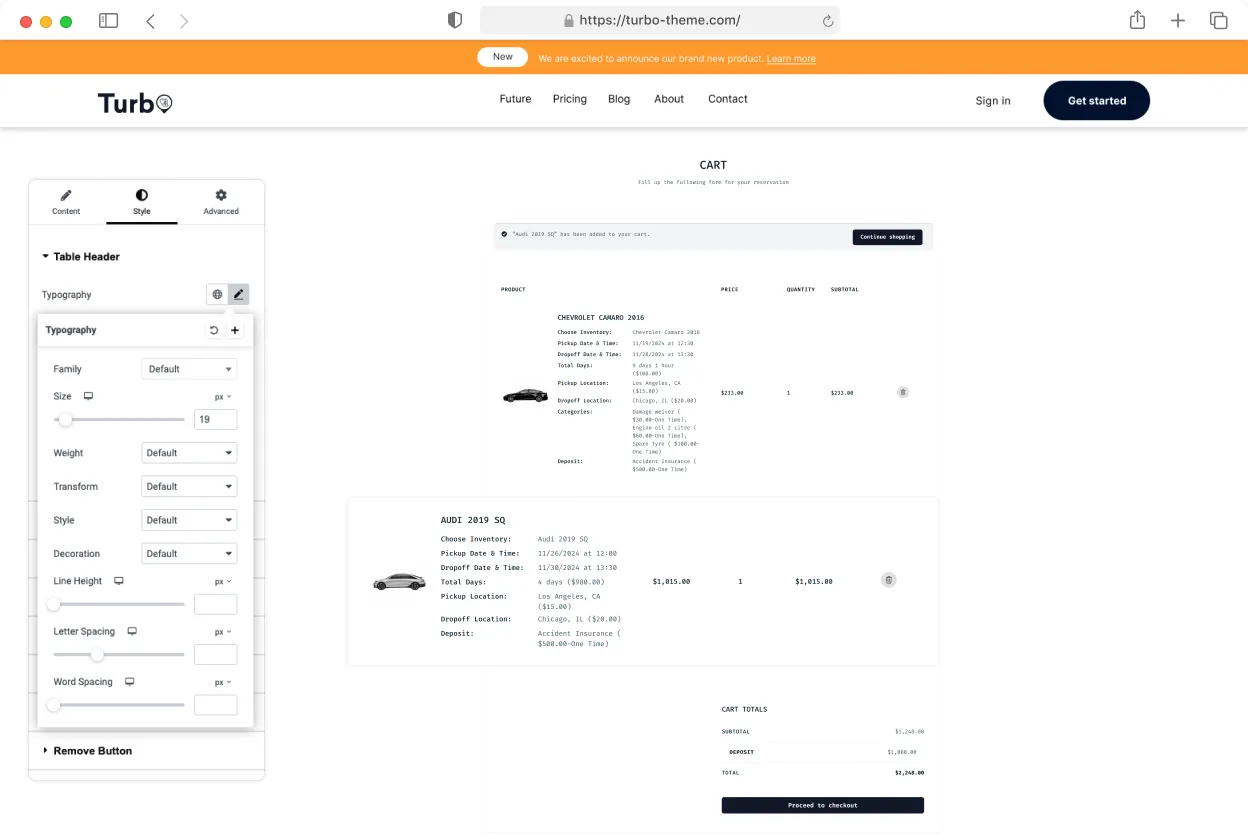Click the privacy shield icon
This screenshot has width=1248, height=840.
coord(455,20)
